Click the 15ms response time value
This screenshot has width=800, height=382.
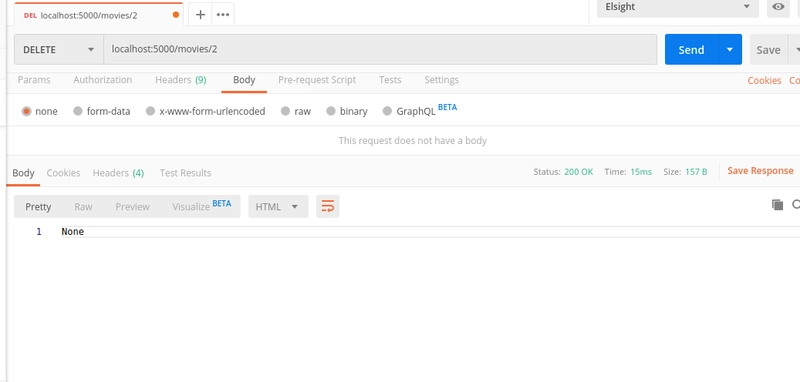[641, 172]
